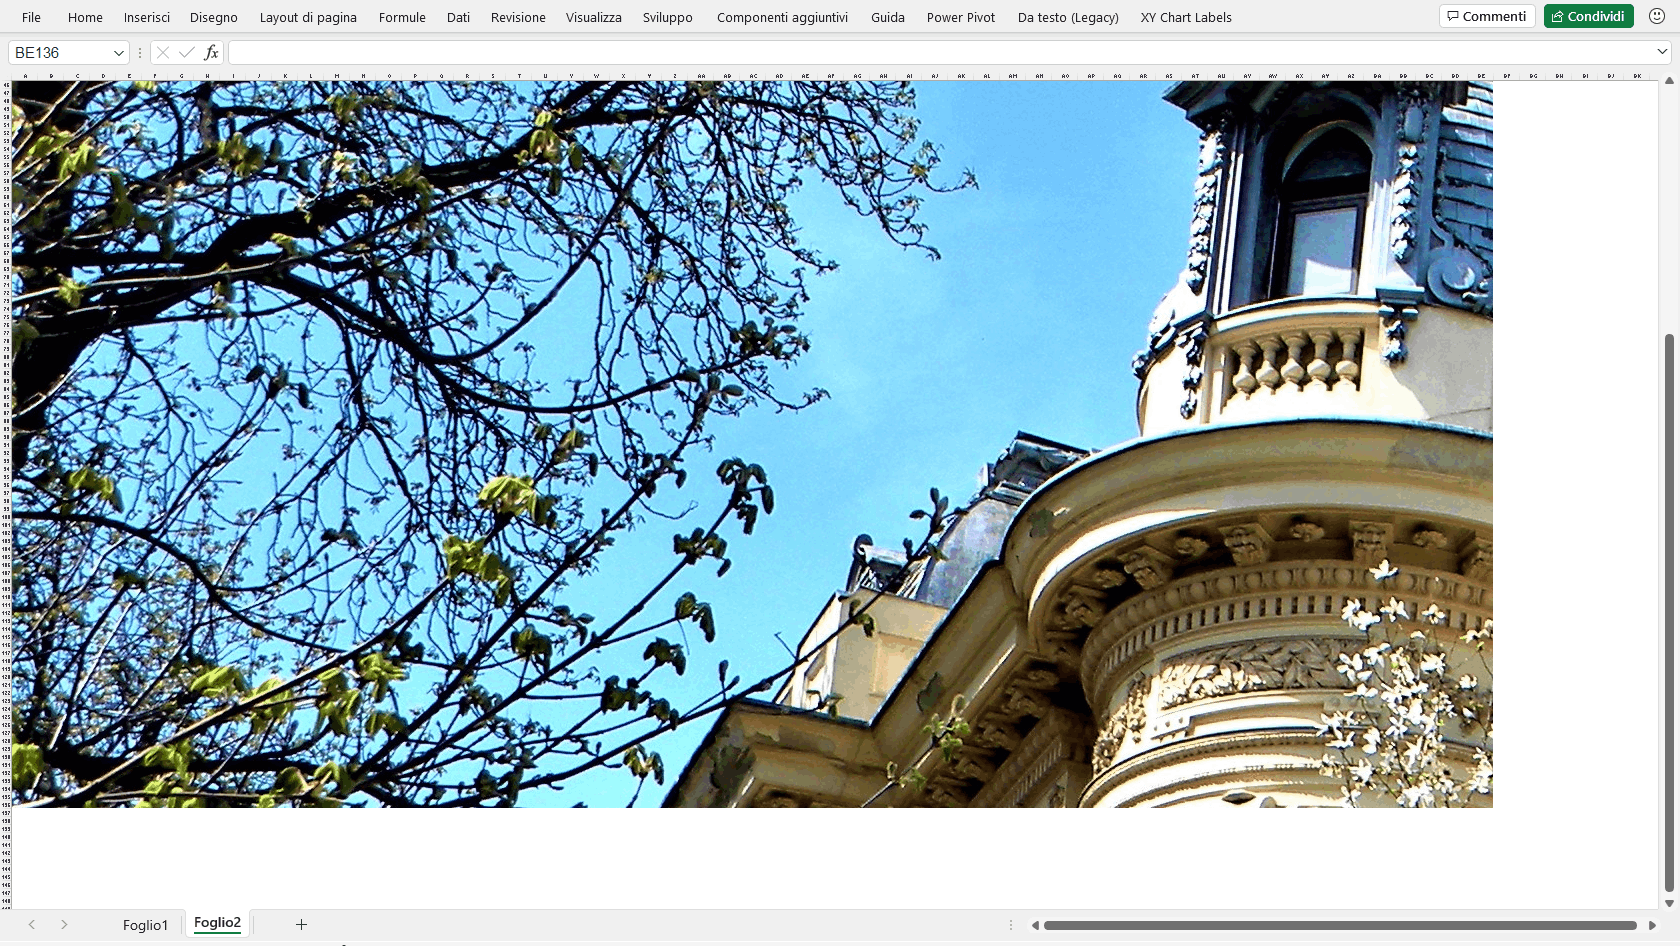Screen dimensions: 1680x946
Task: Open the Componenti aggiuntivi tab
Action: [x=782, y=17]
